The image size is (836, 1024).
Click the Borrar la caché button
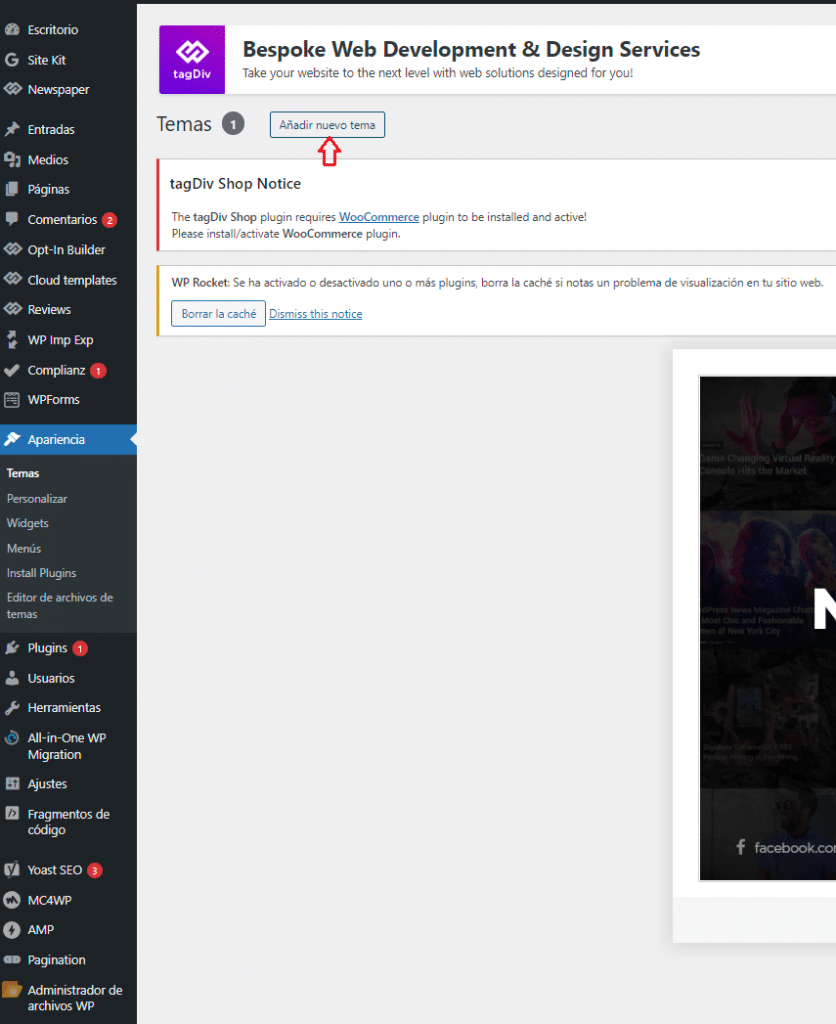point(219,313)
